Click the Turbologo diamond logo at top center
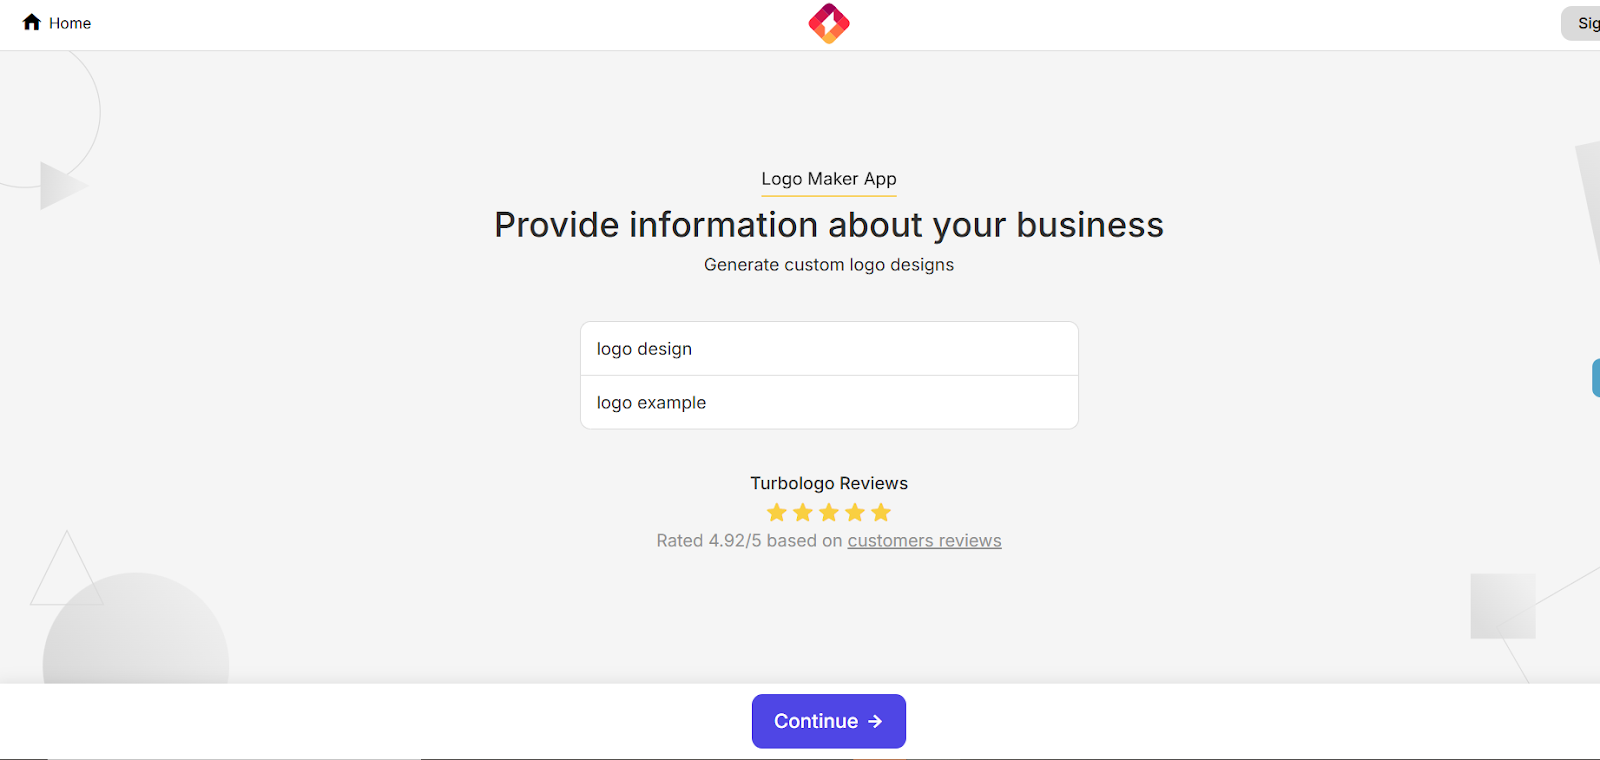 click(828, 22)
